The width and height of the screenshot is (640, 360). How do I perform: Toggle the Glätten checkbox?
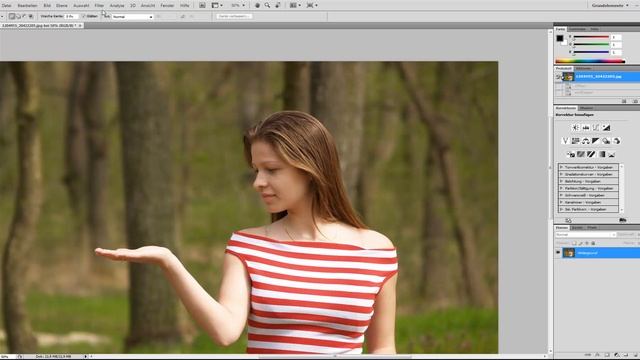[x=84, y=16]
